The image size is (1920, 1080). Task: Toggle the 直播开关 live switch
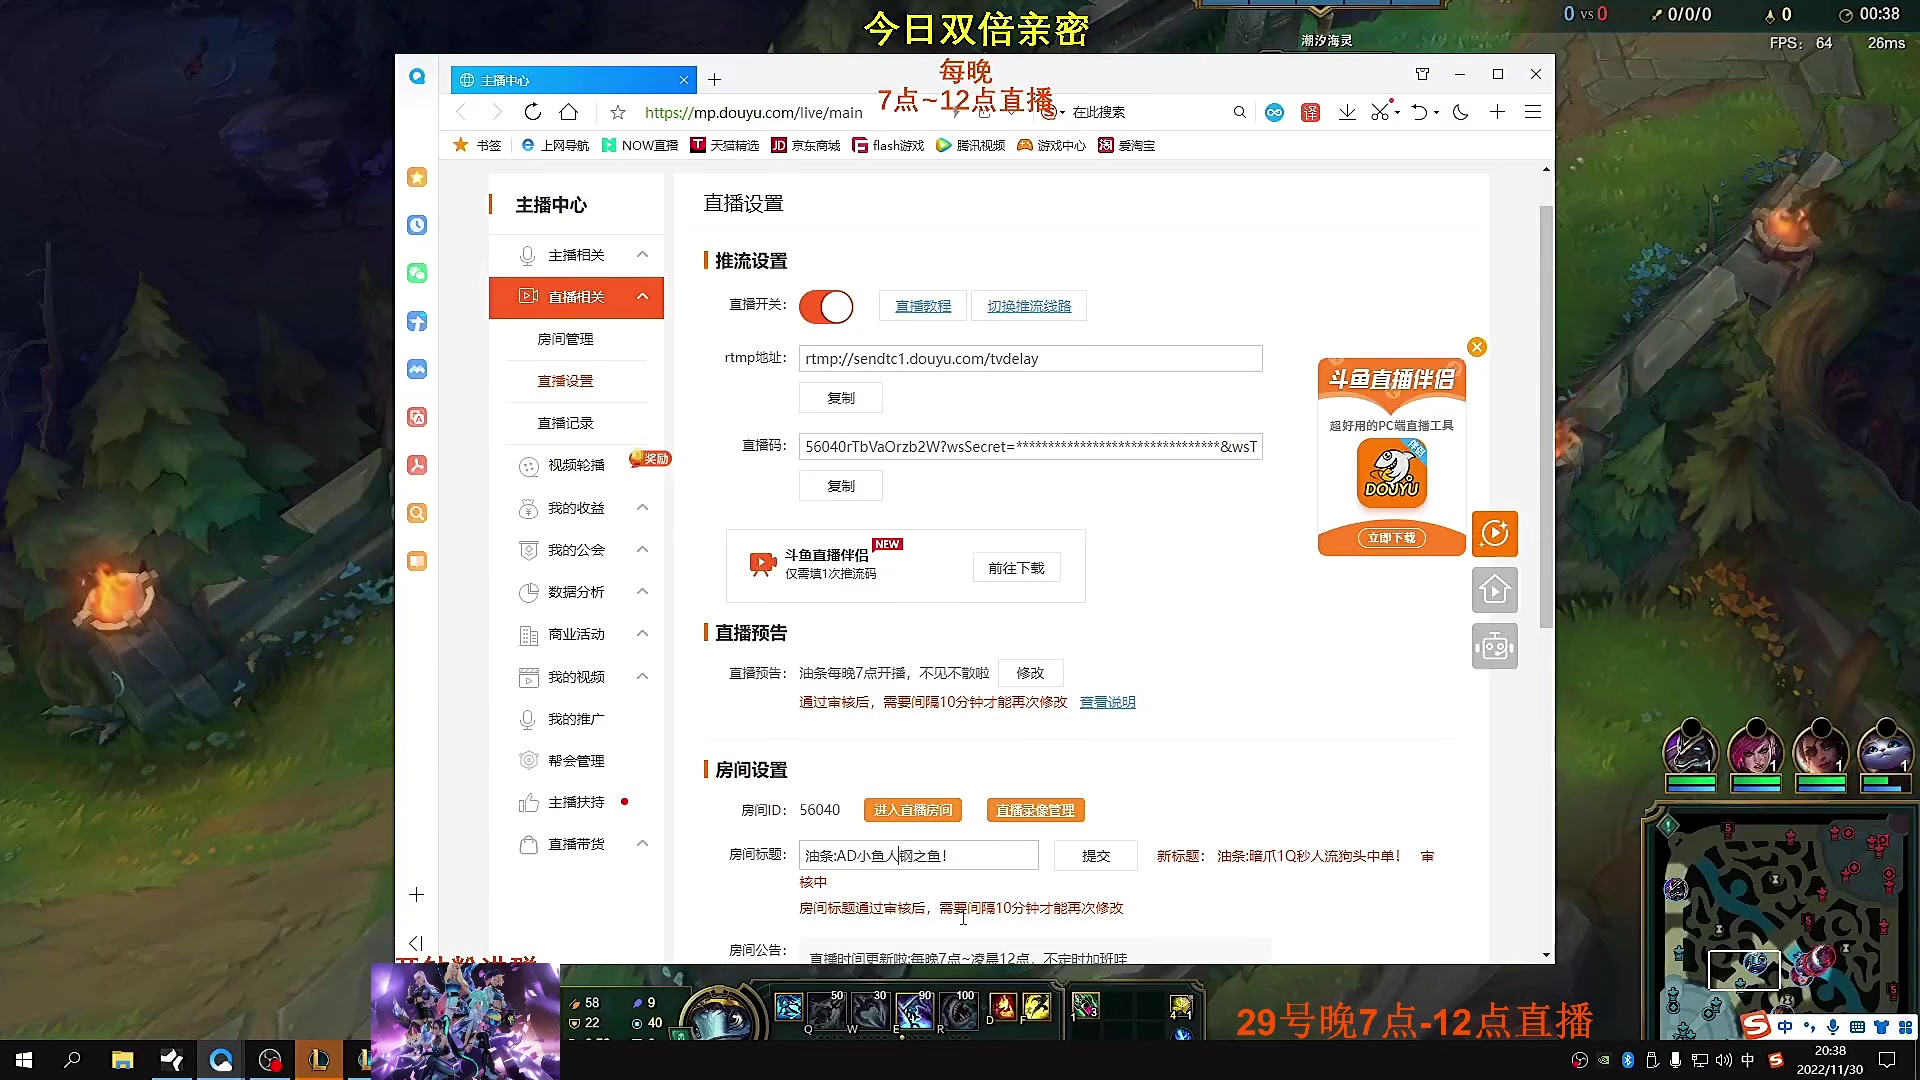pos(826,306)
